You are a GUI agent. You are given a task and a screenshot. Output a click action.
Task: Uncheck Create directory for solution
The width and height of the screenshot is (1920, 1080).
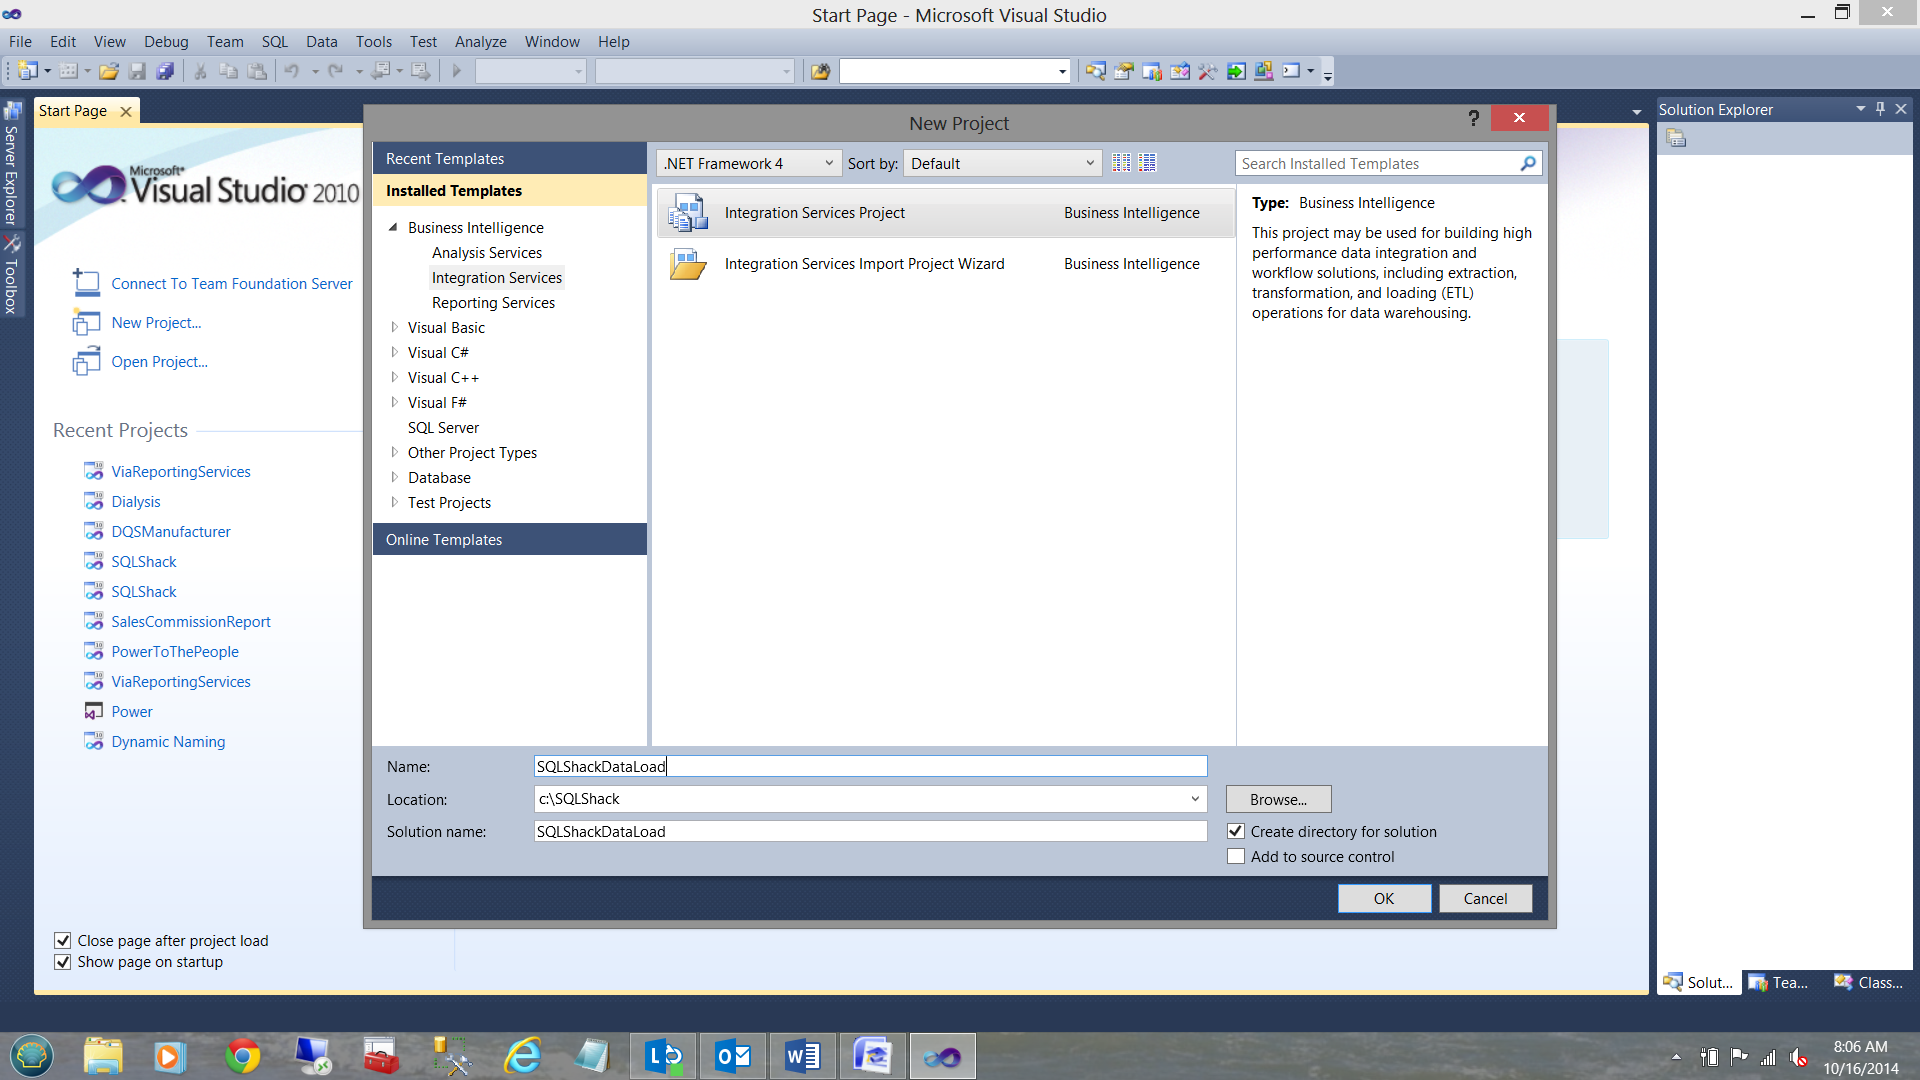click(1236, 832)
